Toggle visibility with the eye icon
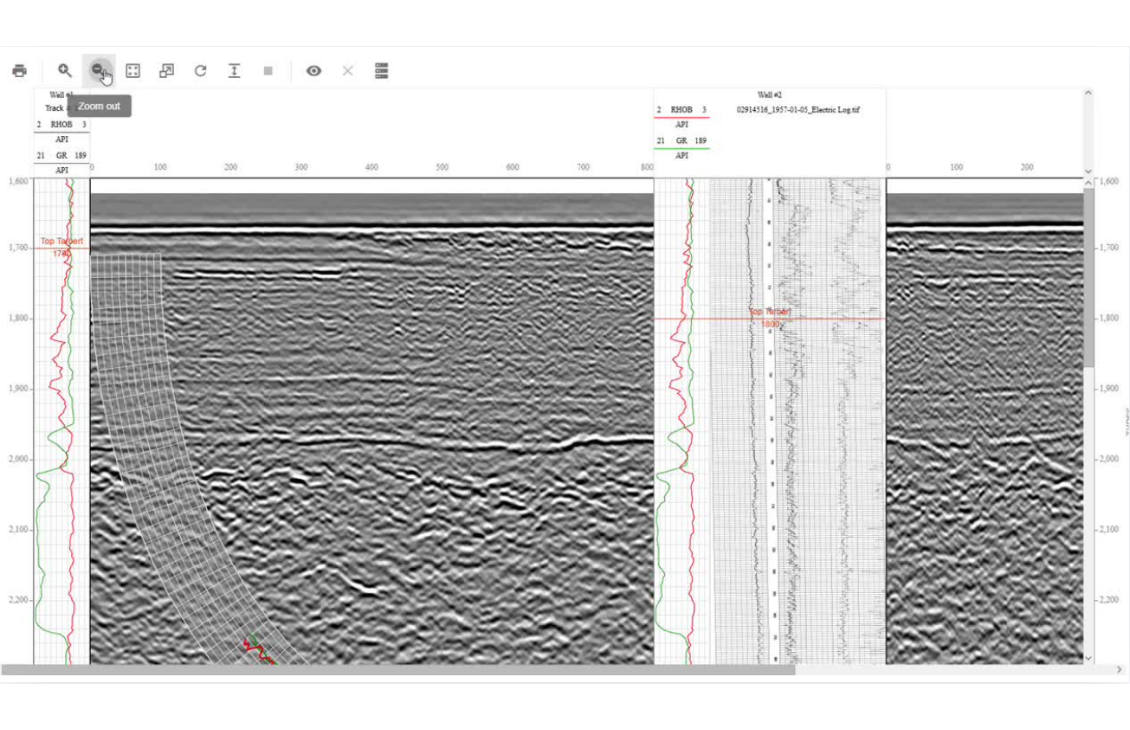The image size is (1130, 730). tap(313, 71)
